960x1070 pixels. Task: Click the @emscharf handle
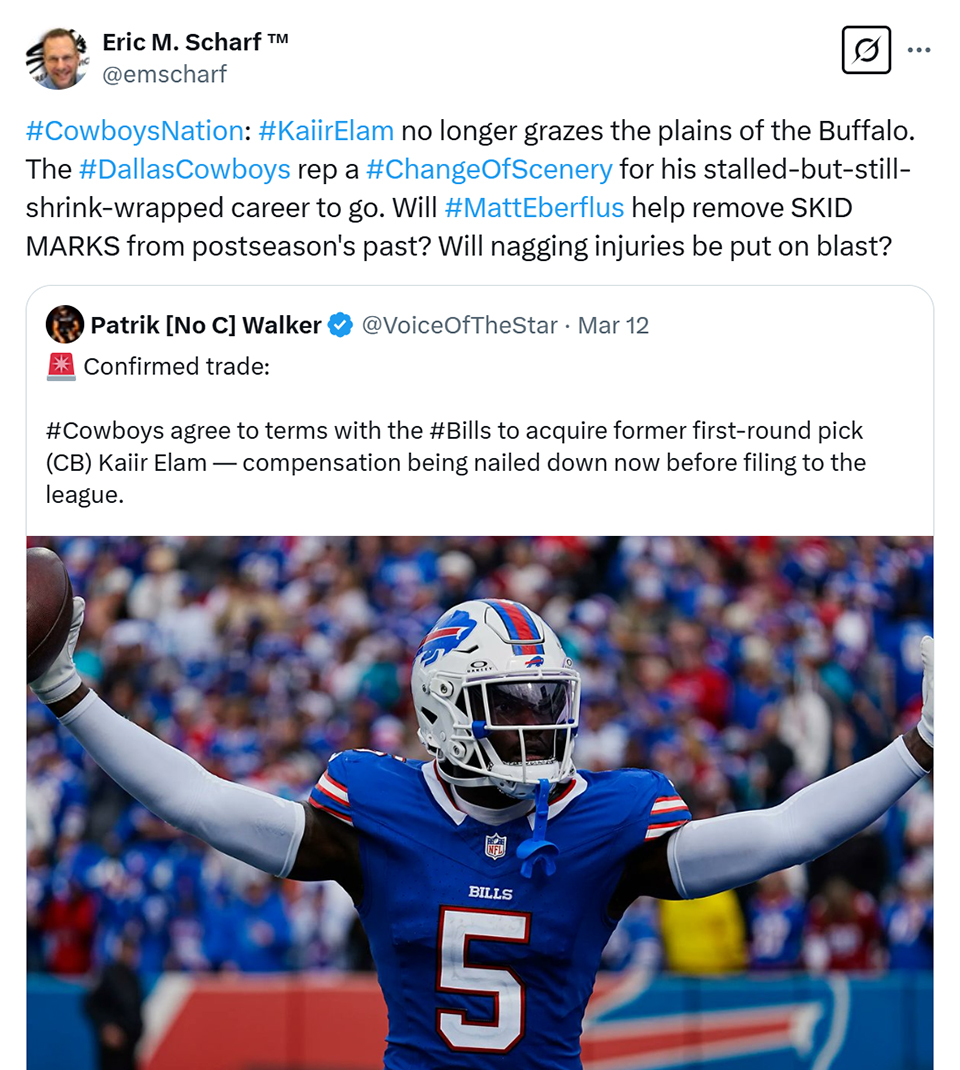click(x=164, y=74)
